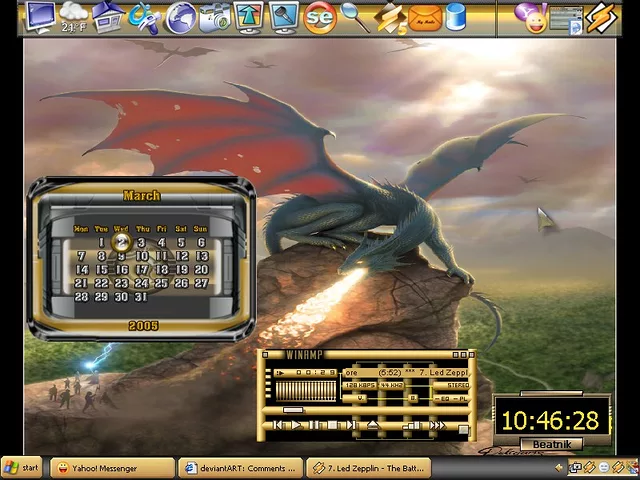Viewport: 640px width, 480px height.
Task: Open the magnifying glass search dock icon
Action: tap(354, 18)
